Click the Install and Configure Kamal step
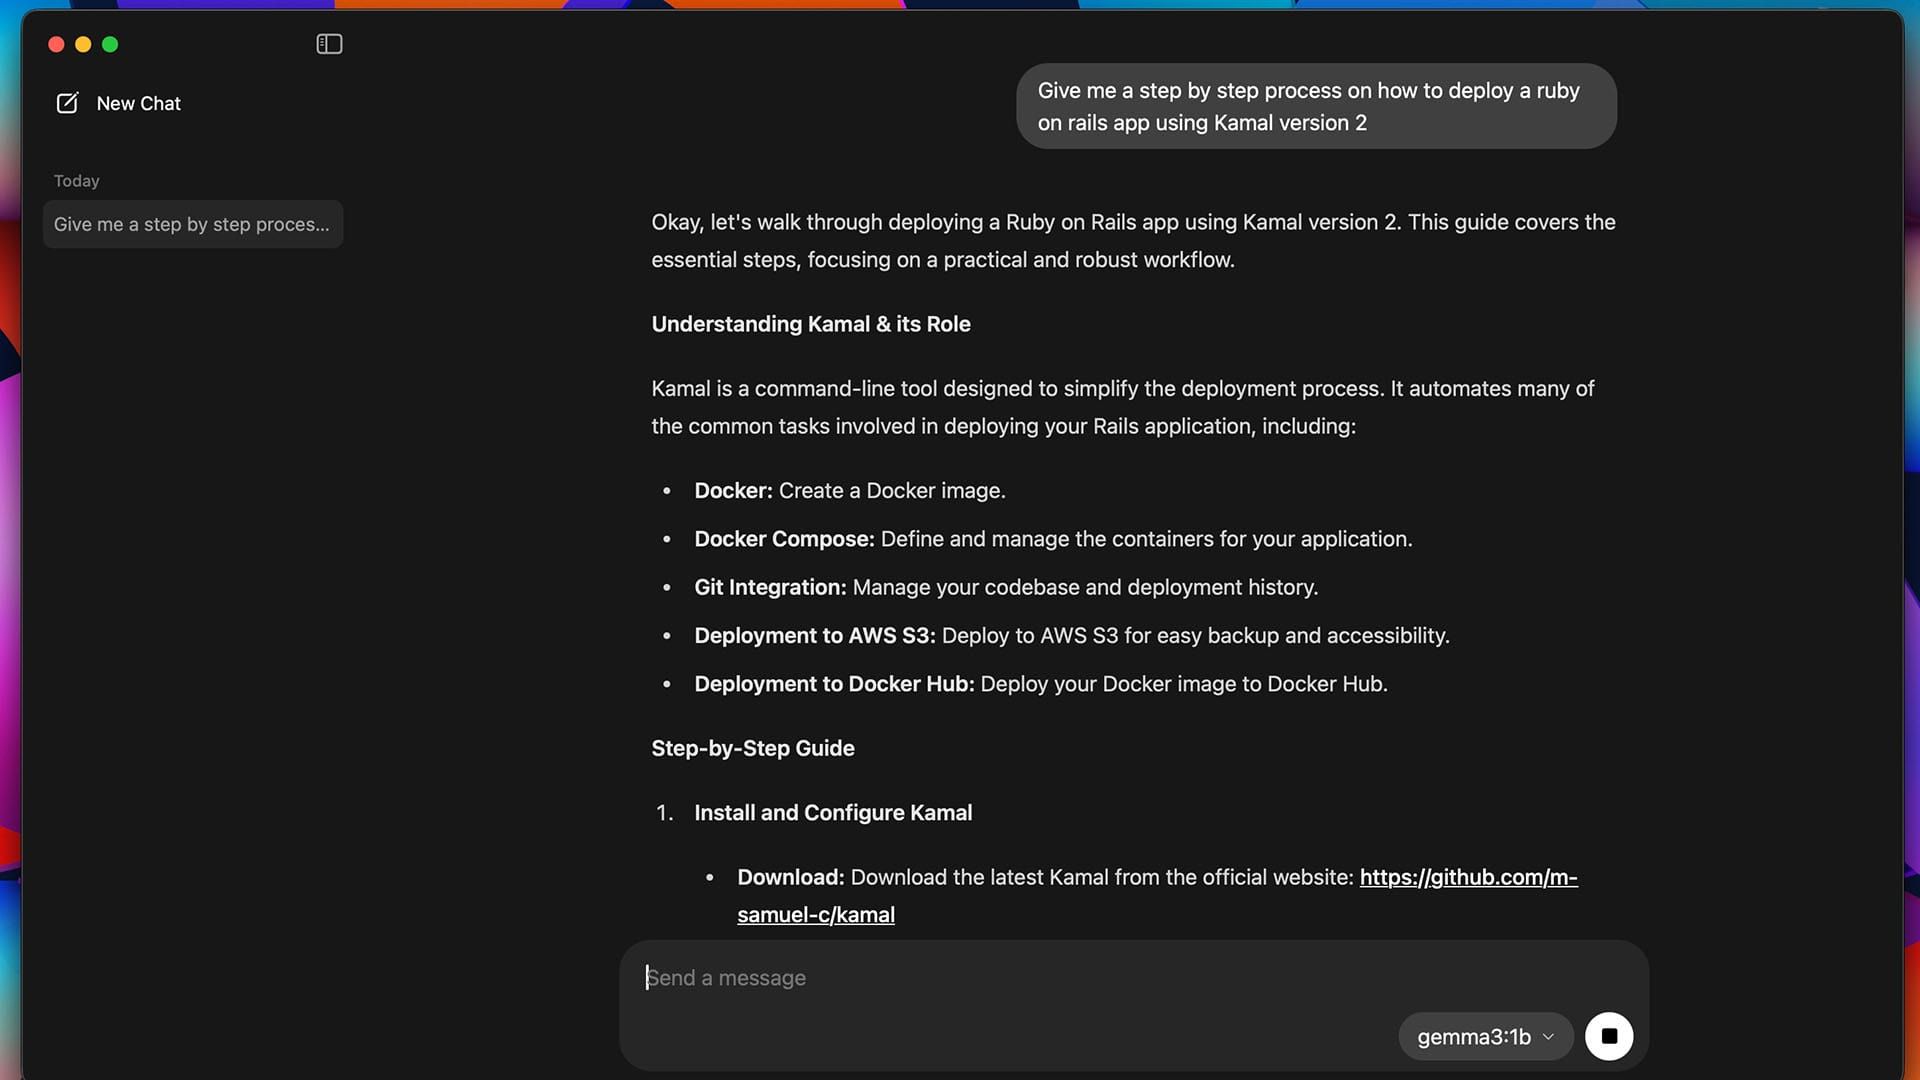The height and width of the screenshot is (1080, 1920). (832, 813)
